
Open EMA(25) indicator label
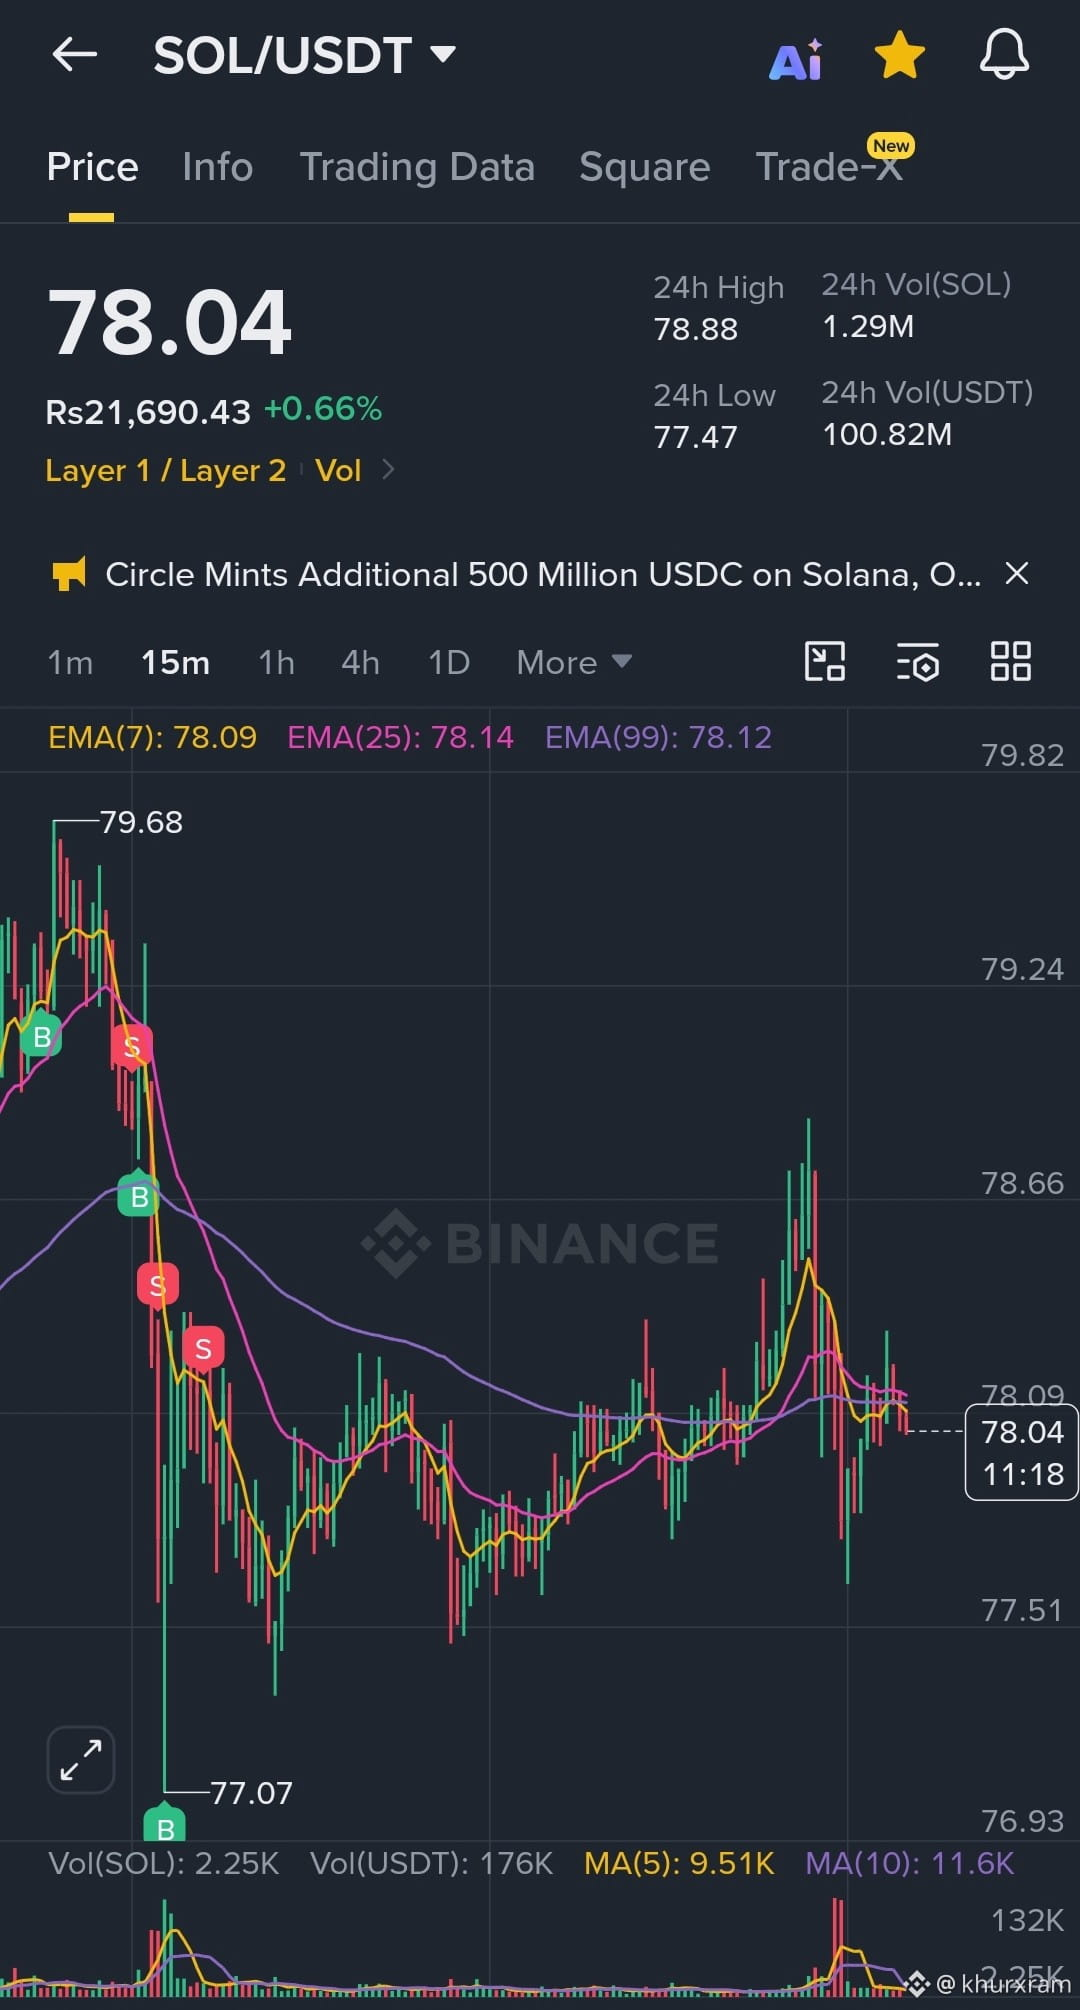(400, 737)
